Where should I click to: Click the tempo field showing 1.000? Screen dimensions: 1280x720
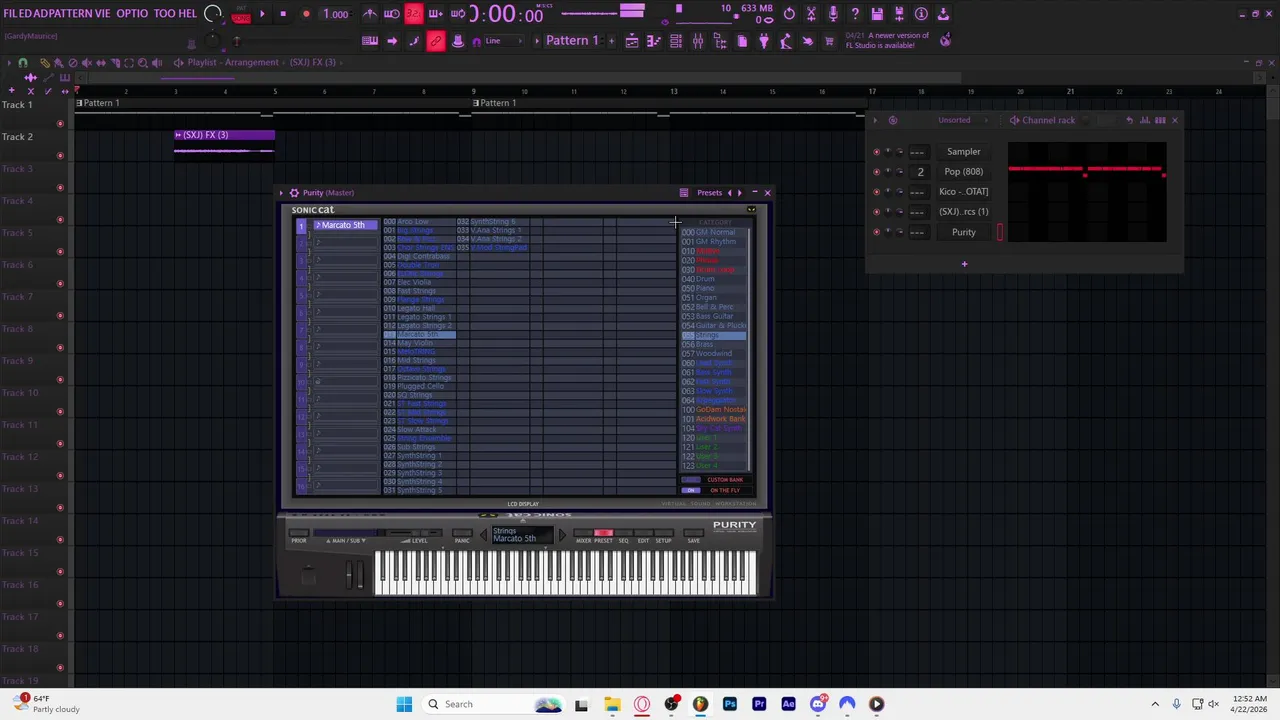click(x=335, y=14)
